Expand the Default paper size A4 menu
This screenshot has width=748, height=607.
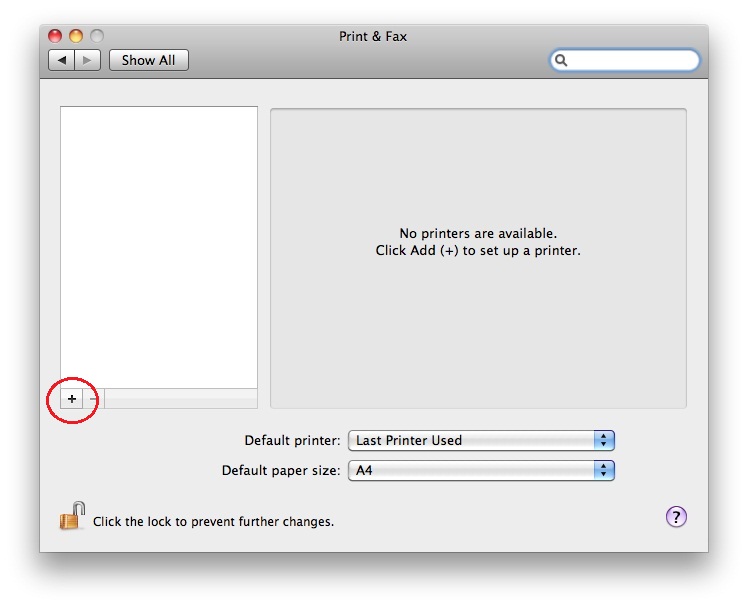click(481, 470)
